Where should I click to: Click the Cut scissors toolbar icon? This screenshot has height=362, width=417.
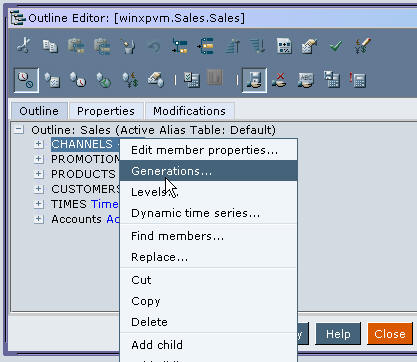coord(24,45)
